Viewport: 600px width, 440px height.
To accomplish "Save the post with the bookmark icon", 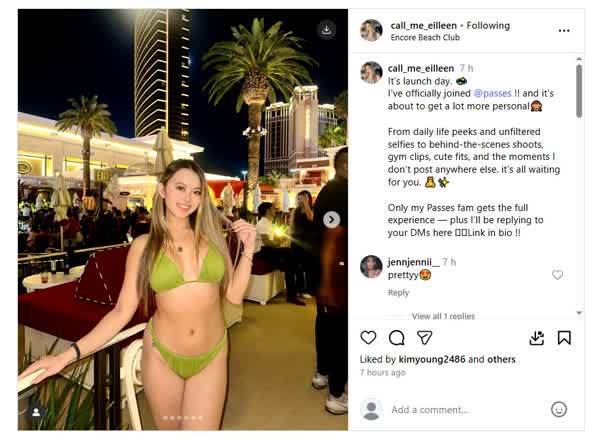I will tap(564, 338).
